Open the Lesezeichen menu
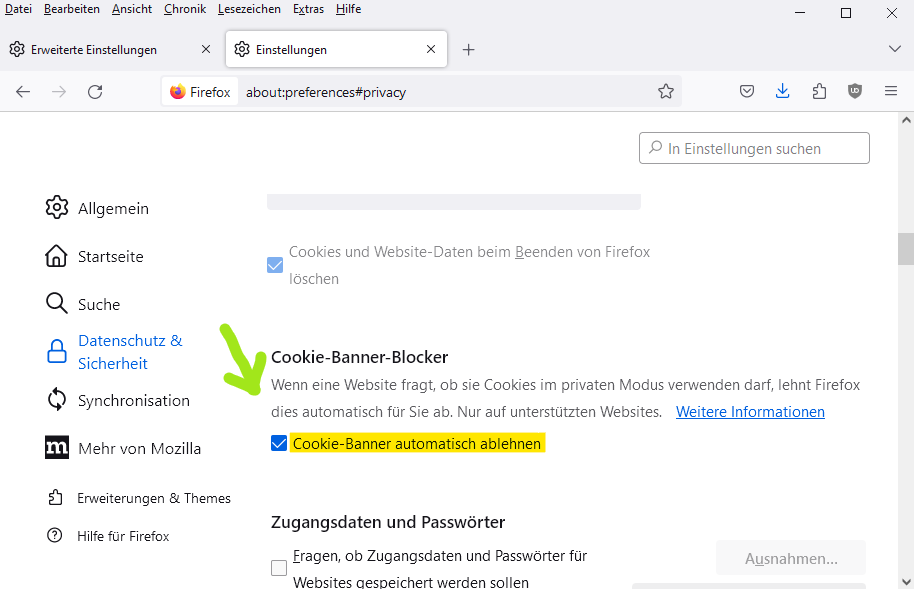The image size is (914, 589). click(250, 9)
